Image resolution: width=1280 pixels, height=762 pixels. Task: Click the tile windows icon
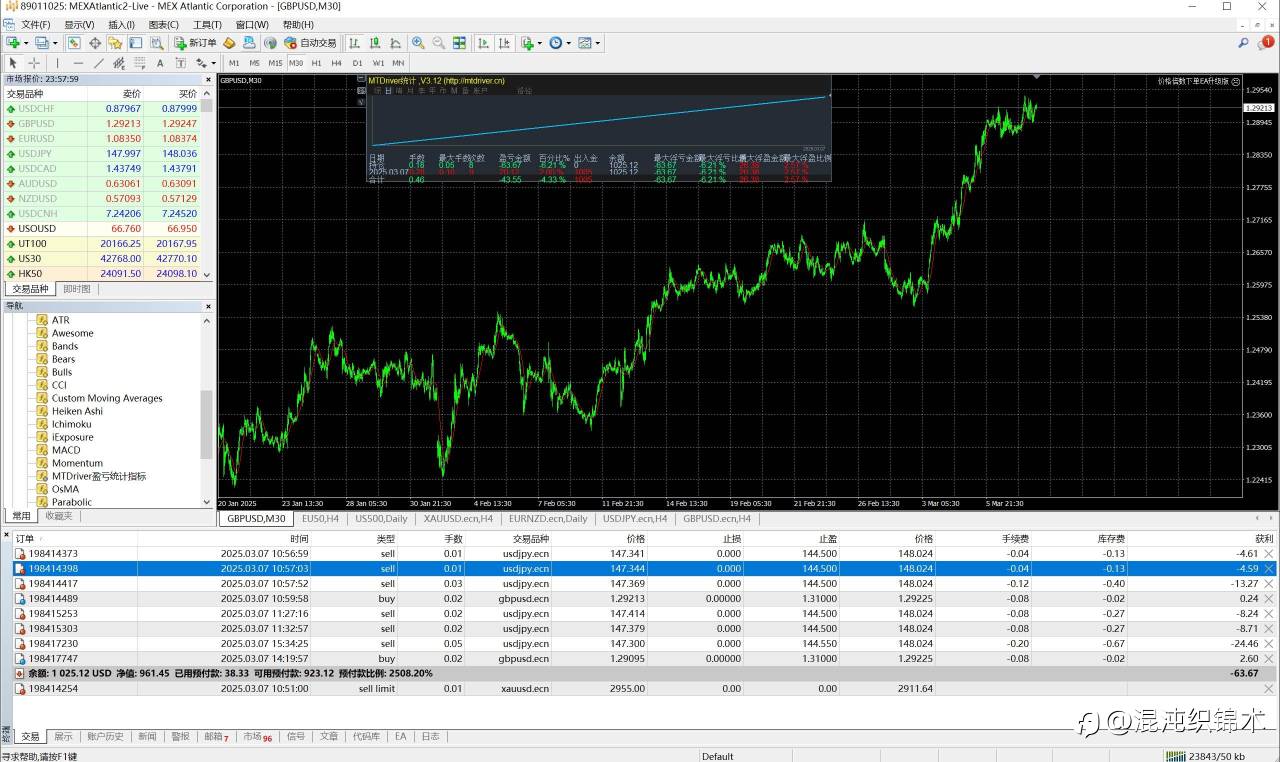459,43
